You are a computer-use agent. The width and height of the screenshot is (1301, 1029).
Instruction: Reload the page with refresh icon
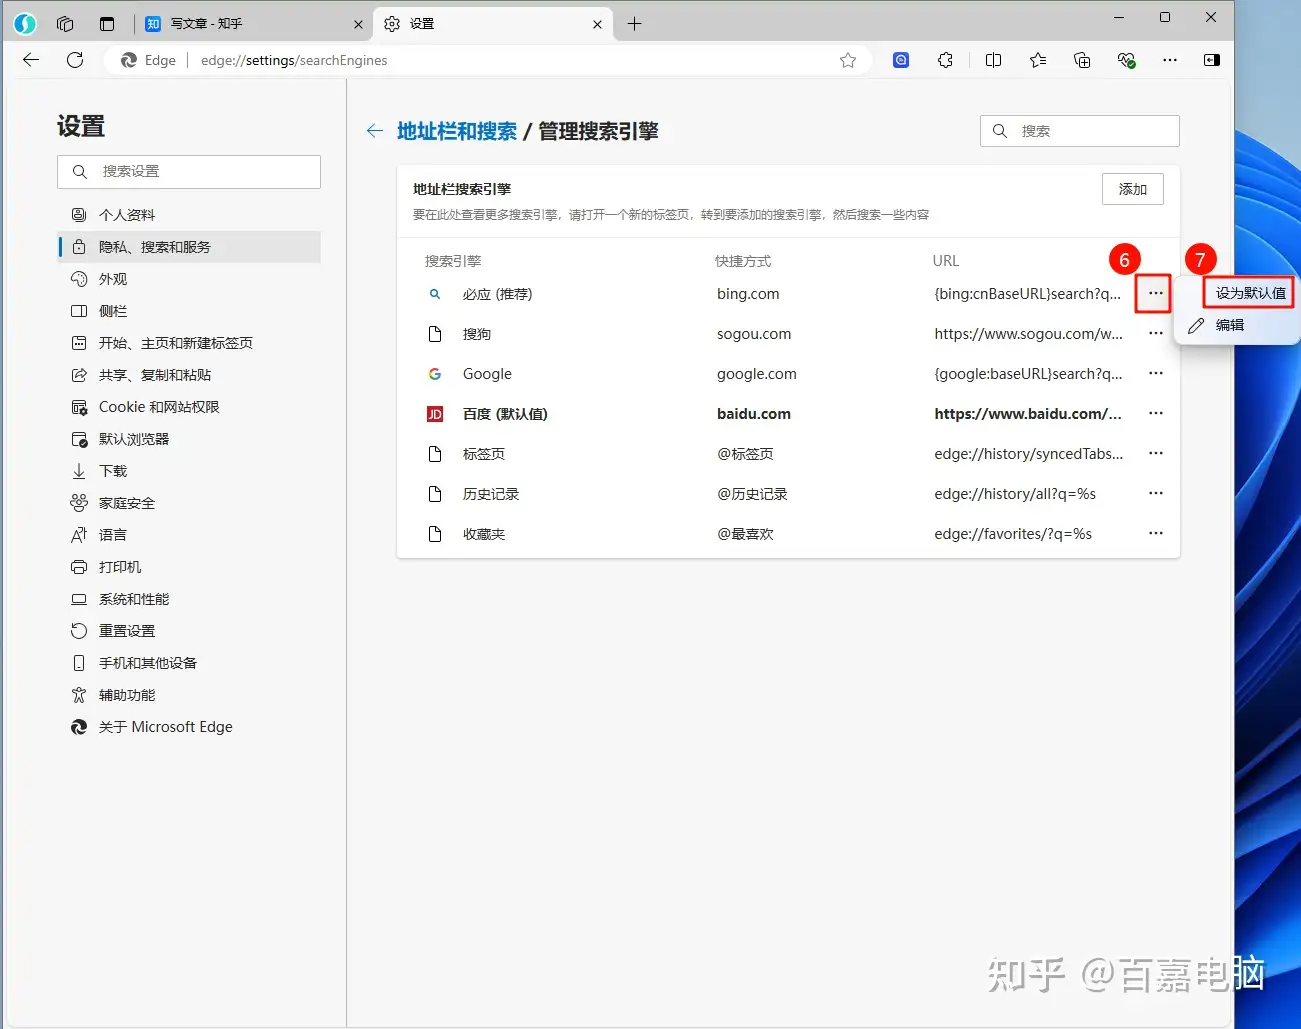point(75,60)
